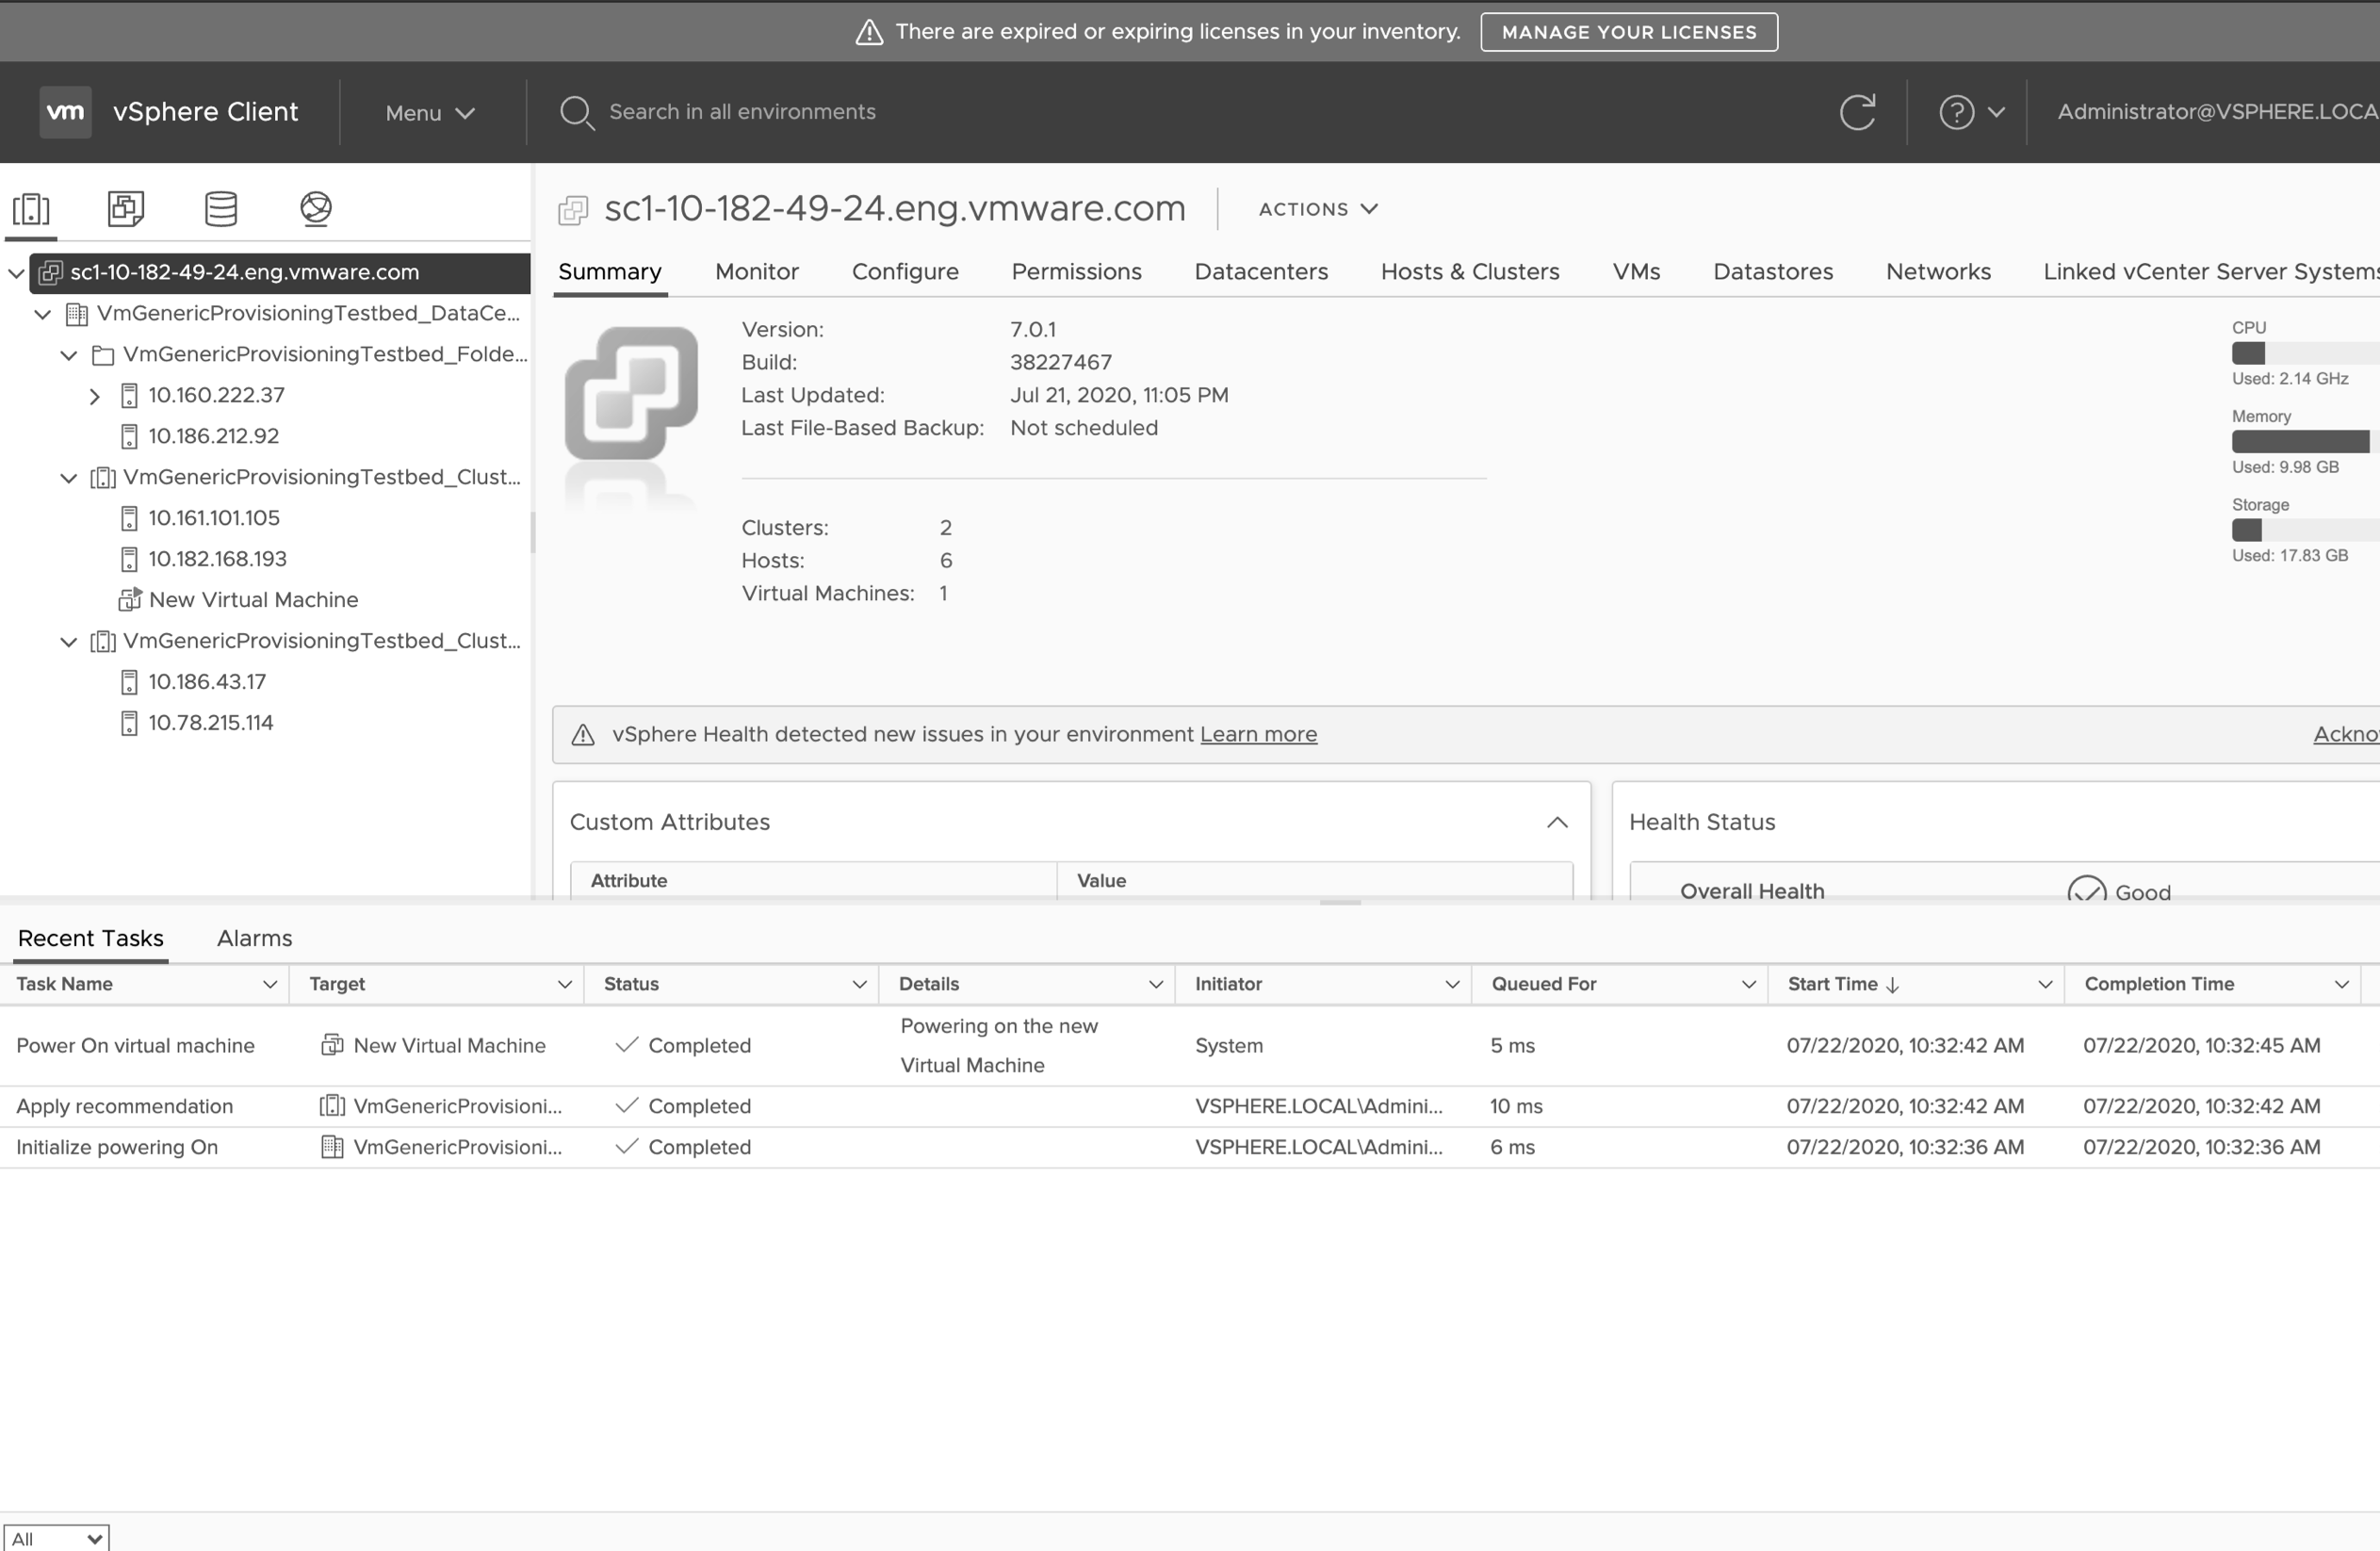2380x1551 pixels.
Task: Click the Administrator@VSPHERE.LOCAL user menu
Action: [x=2218, y=112]
